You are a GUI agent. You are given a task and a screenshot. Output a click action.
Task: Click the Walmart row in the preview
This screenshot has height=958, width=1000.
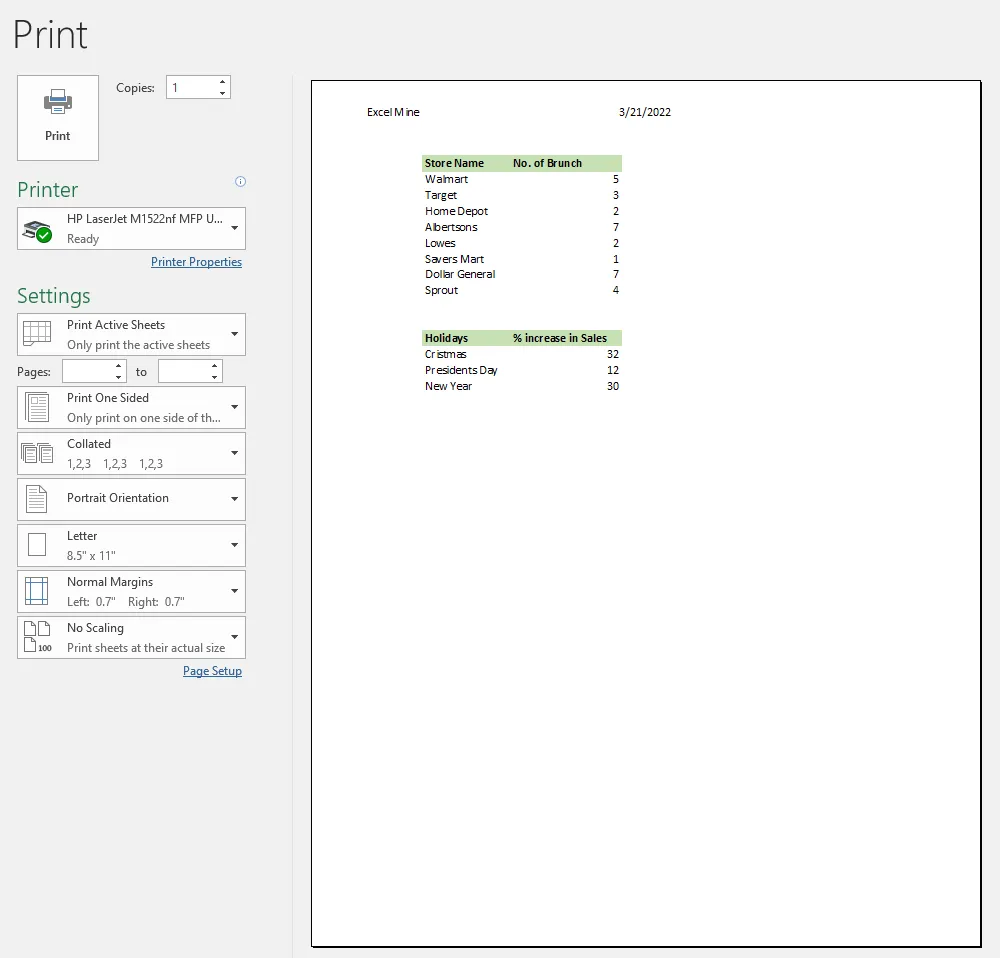point(522,179)
